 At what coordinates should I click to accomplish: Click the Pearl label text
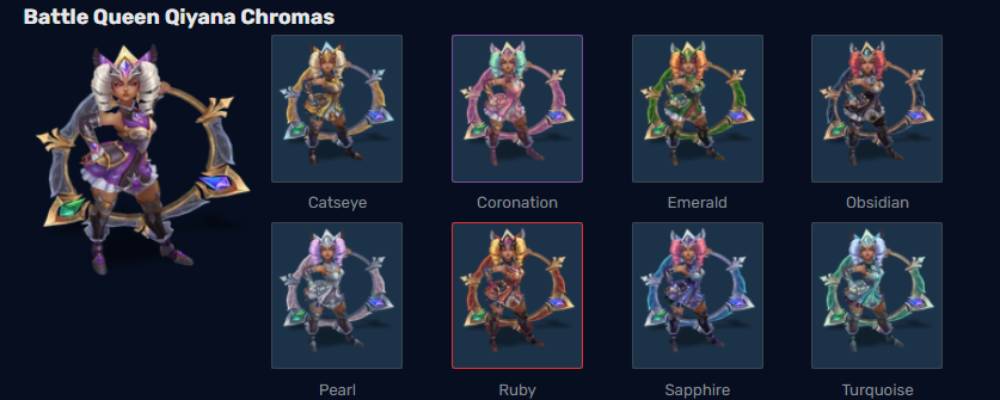[x=337, y=390]
